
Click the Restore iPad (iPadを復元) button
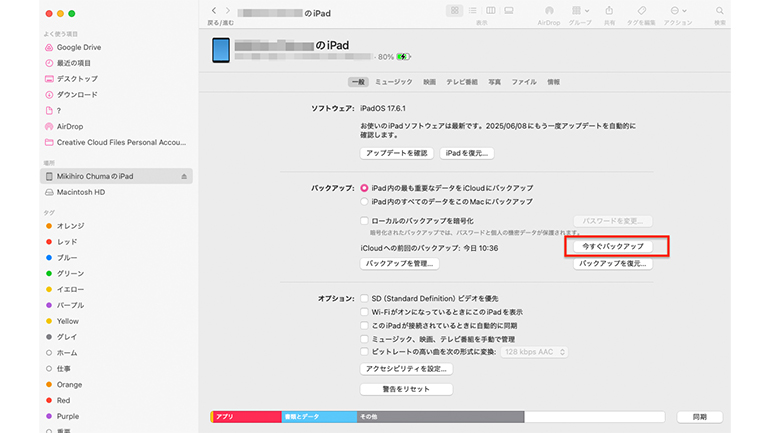467,153
